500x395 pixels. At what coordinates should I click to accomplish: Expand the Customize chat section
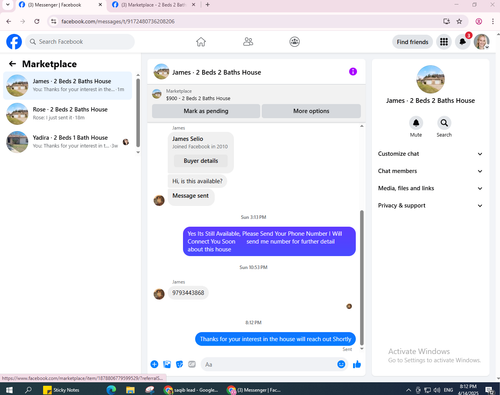[430, 154]
